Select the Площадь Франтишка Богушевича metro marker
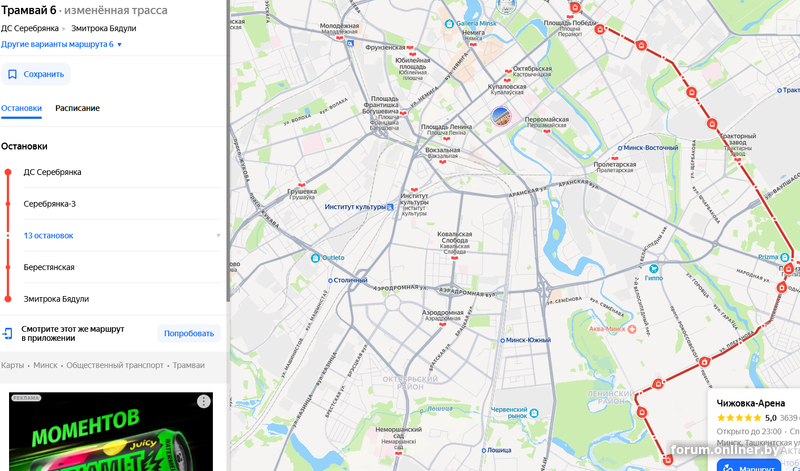800x471 pixels. click(x=403, y=113)
